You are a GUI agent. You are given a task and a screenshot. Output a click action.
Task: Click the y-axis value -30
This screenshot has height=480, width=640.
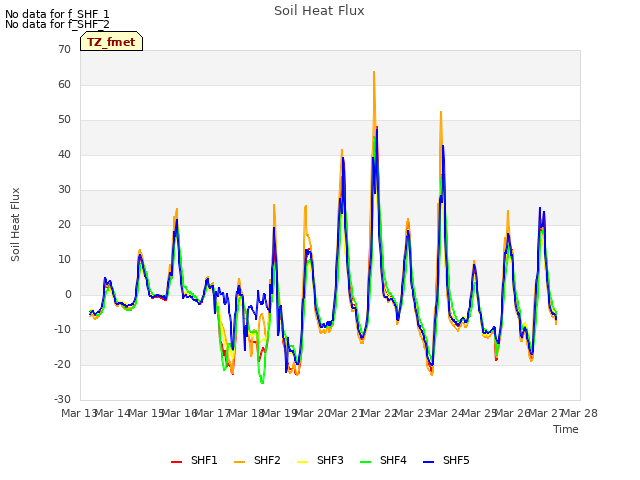62,400
